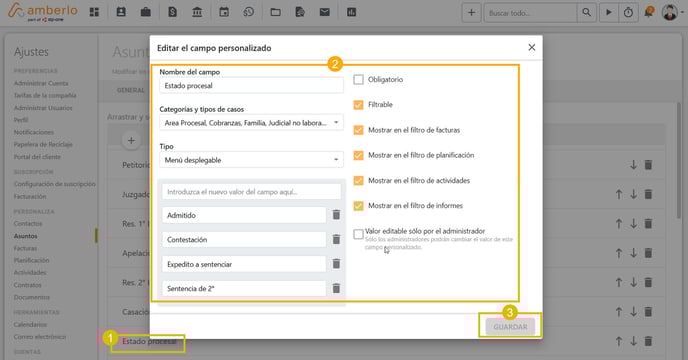Viewport: 688px width, 360px height.
Task: Click the search magnifier icon
Action: coord(586,13)
